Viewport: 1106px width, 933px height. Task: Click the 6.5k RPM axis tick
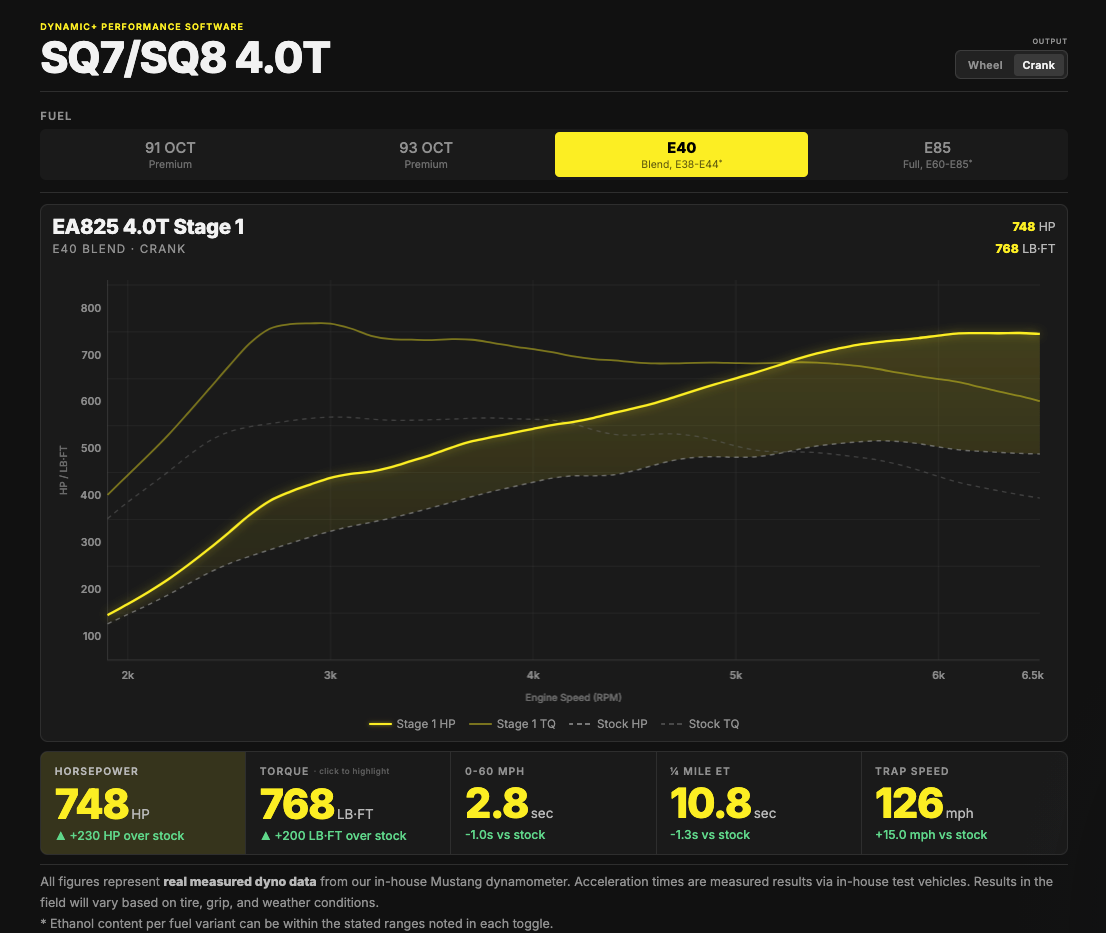pyautogui.click(x=1033, y=675)
